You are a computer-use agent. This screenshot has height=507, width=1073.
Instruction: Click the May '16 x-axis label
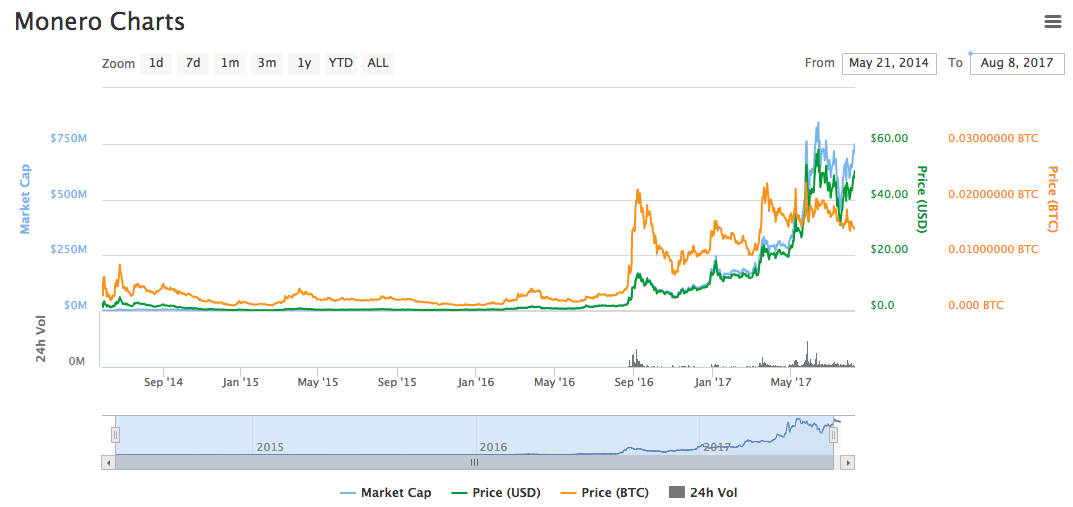[x=555, y=382]
